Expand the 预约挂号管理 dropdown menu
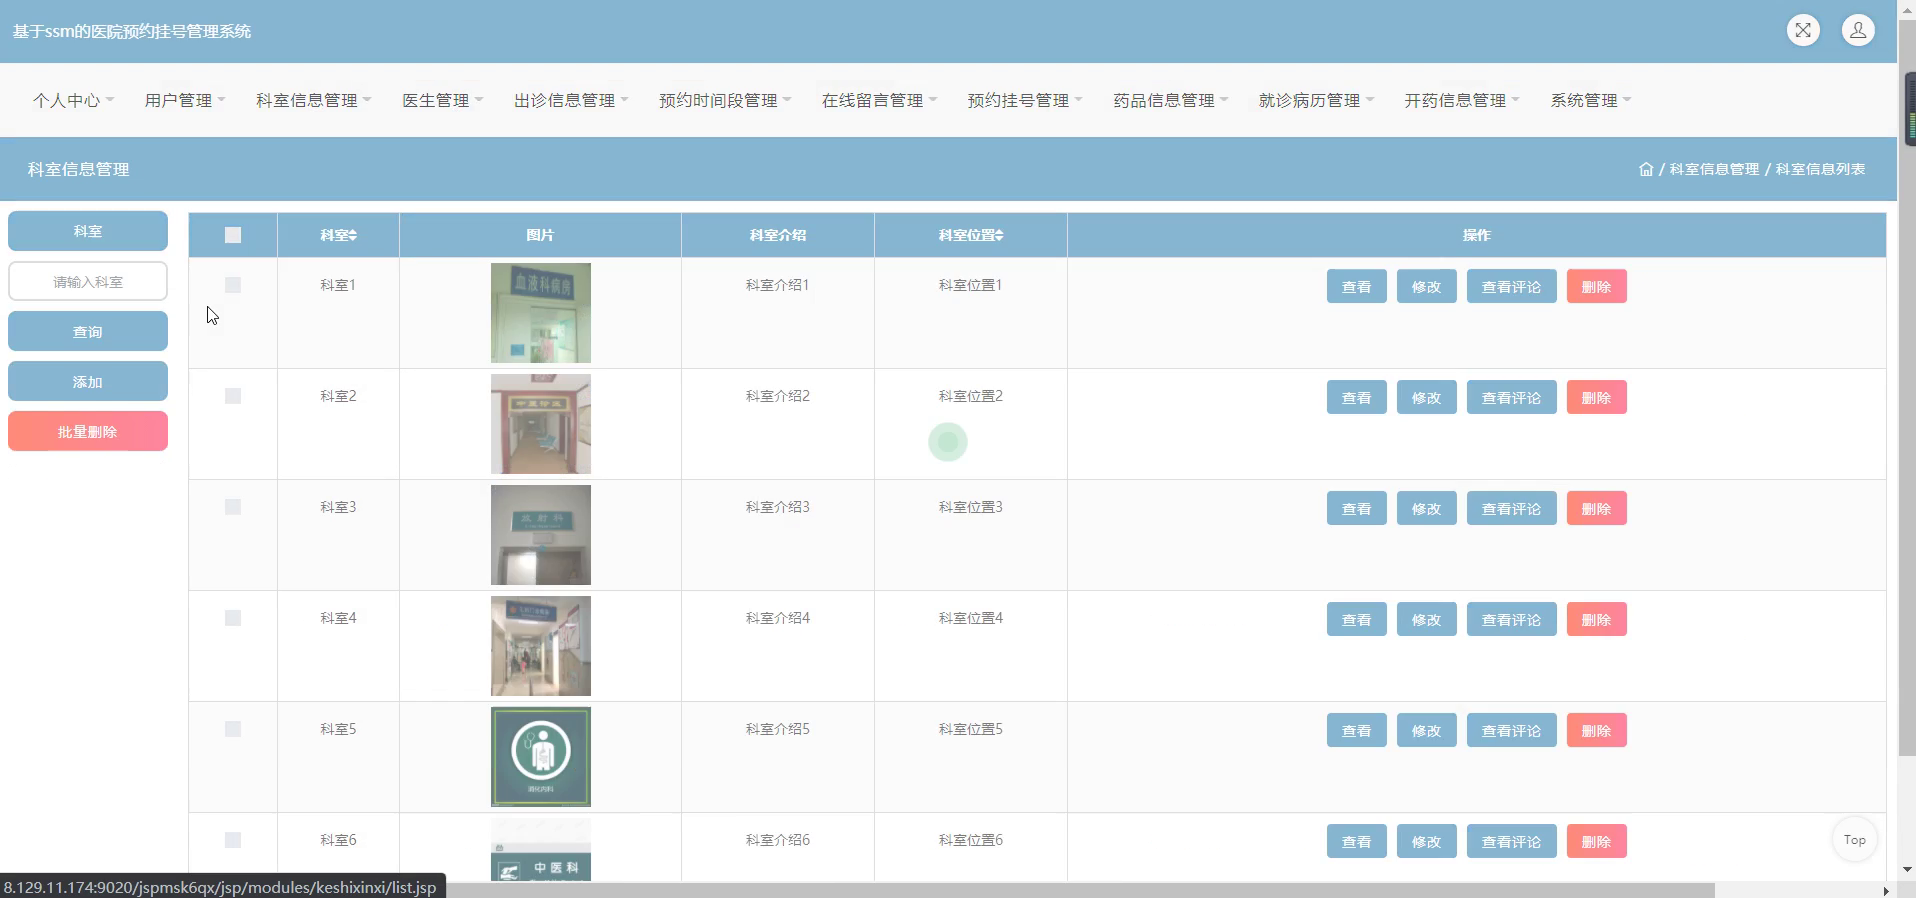 click(x=1025, y=100)
